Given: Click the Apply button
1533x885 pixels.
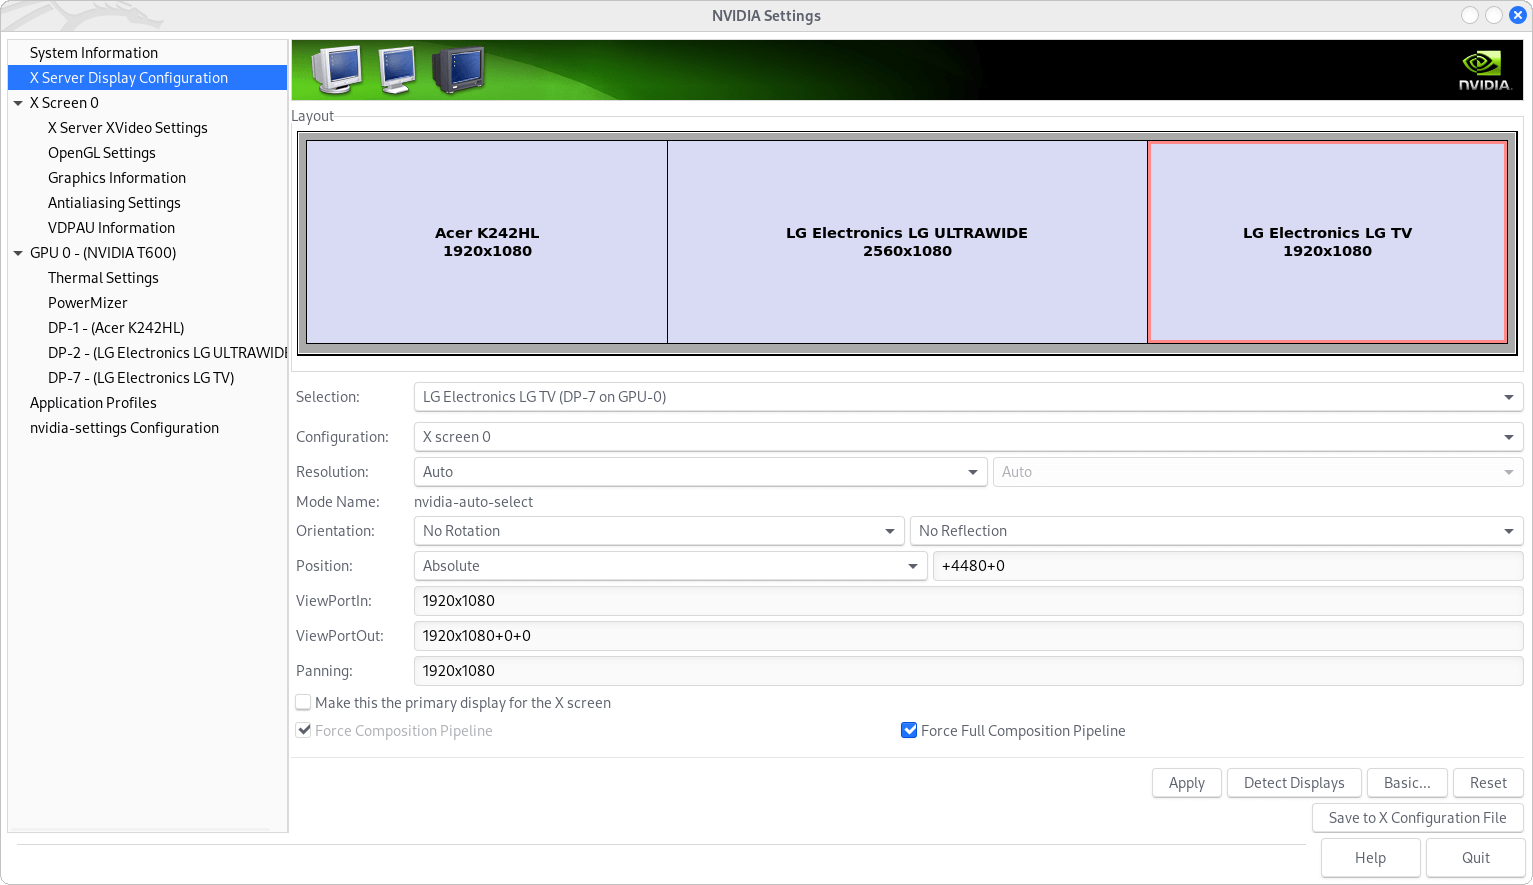Looking at the screenshot, I should 1187,783.
